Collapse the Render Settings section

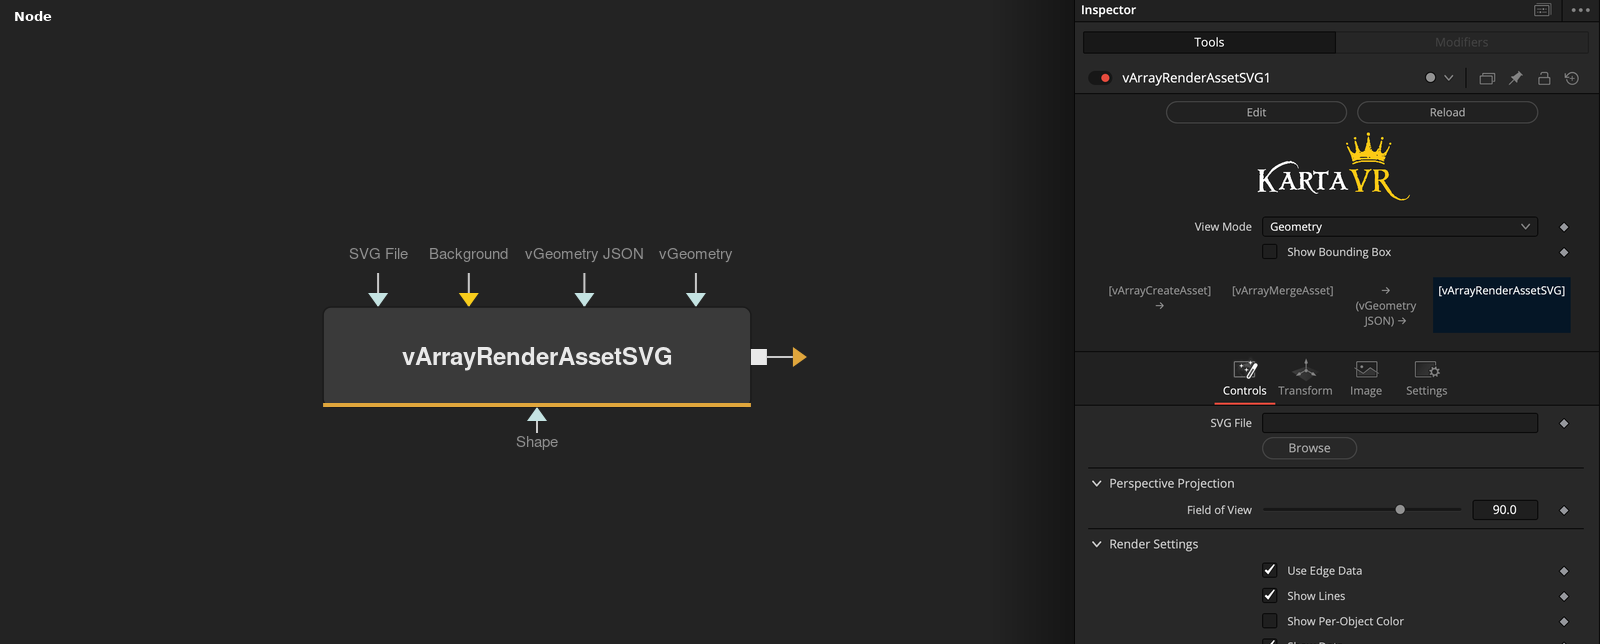click(x=1097, y=544)
